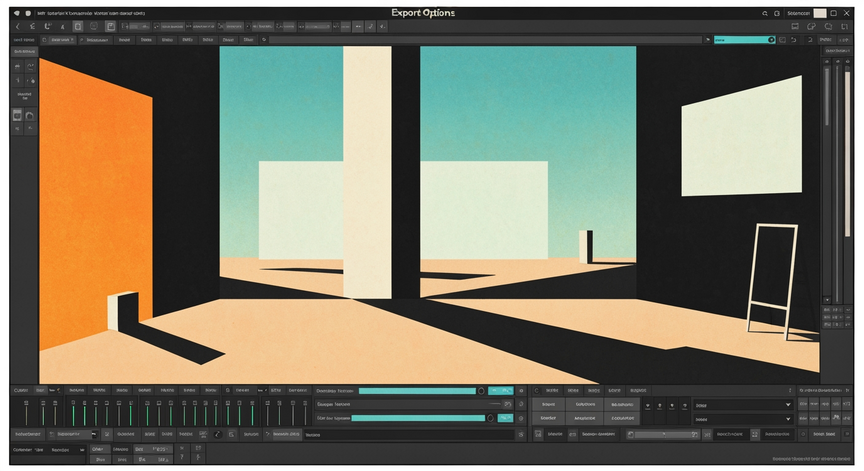Click the round icon beside the highlighted square tool
864x471 pixels.
coord(94,26)
